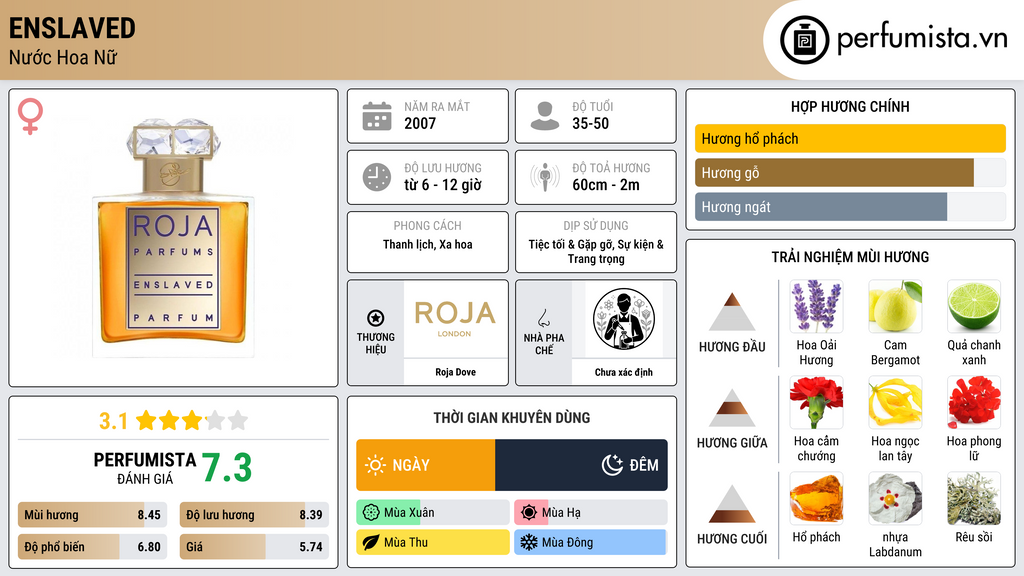This screenshot has height=576, width=1024.
Task: Click the Hương Đầu pyramid icon
Action: (732, 312)
